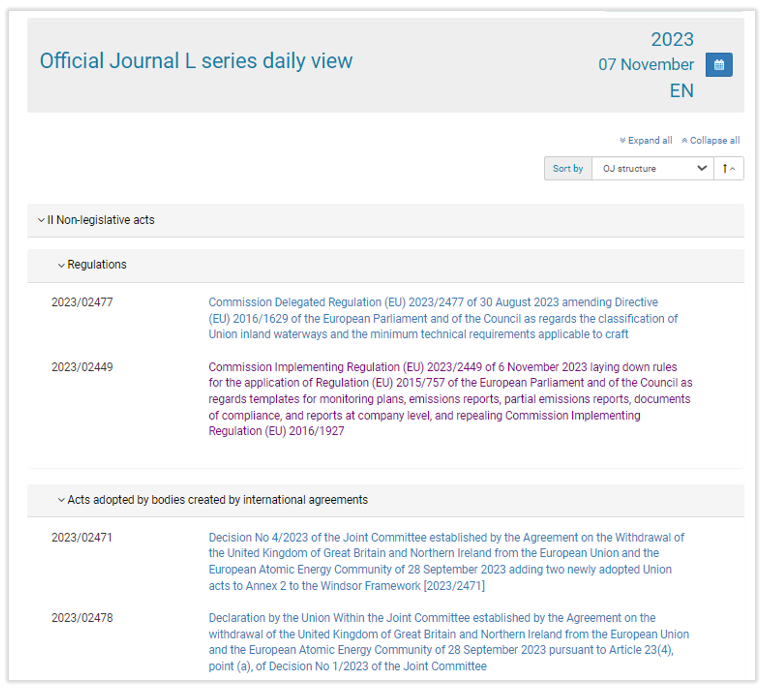
Task: Click the Official Journal L series heading
Action: point(196,61)
